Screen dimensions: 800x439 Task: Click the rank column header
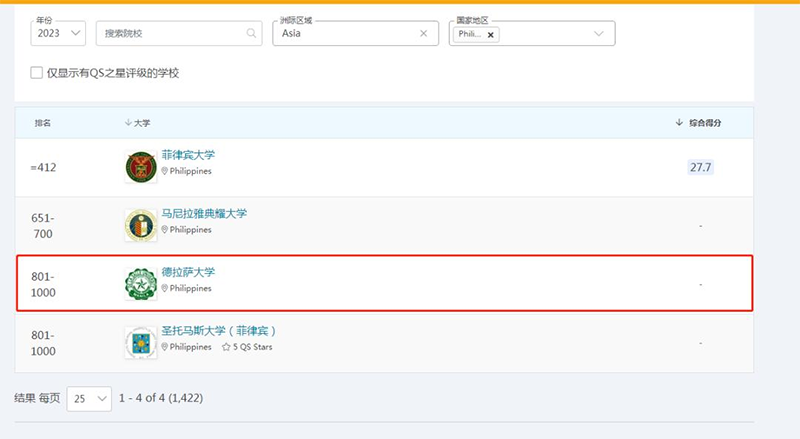tap(43, 123)
